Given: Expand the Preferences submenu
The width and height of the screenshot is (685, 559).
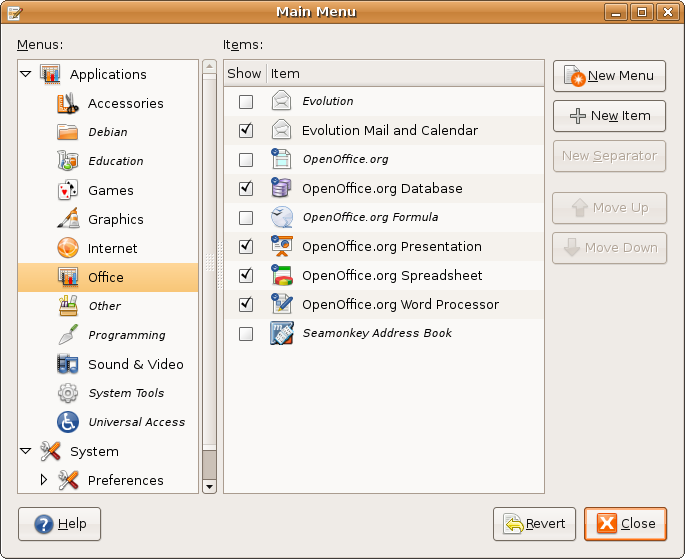Looking at the screenshot, I should 43,480.
